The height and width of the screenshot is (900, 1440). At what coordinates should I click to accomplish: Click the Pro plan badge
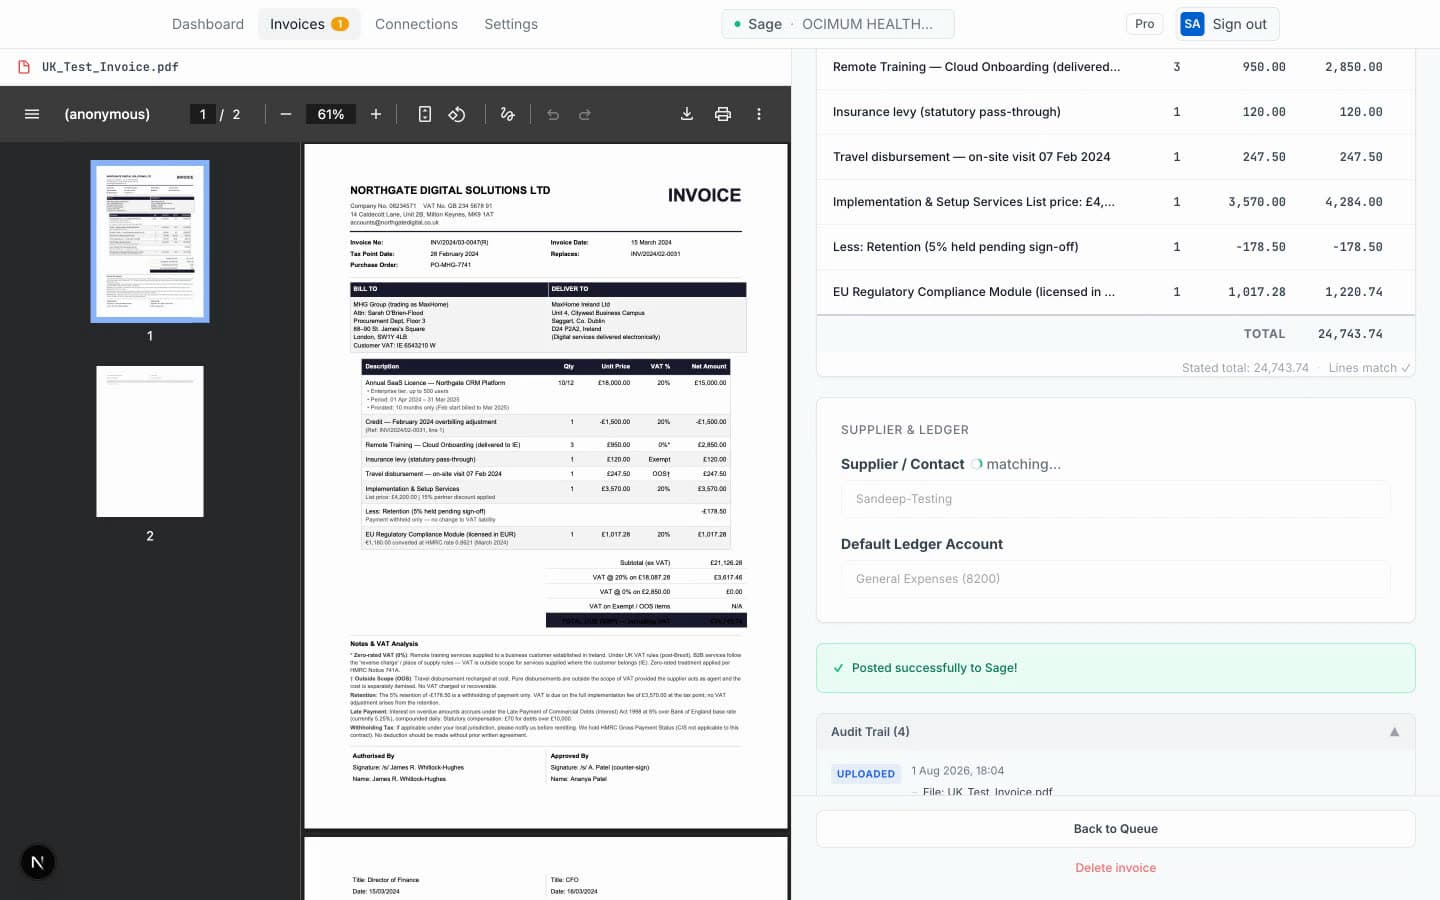[x=1145, y=24]
